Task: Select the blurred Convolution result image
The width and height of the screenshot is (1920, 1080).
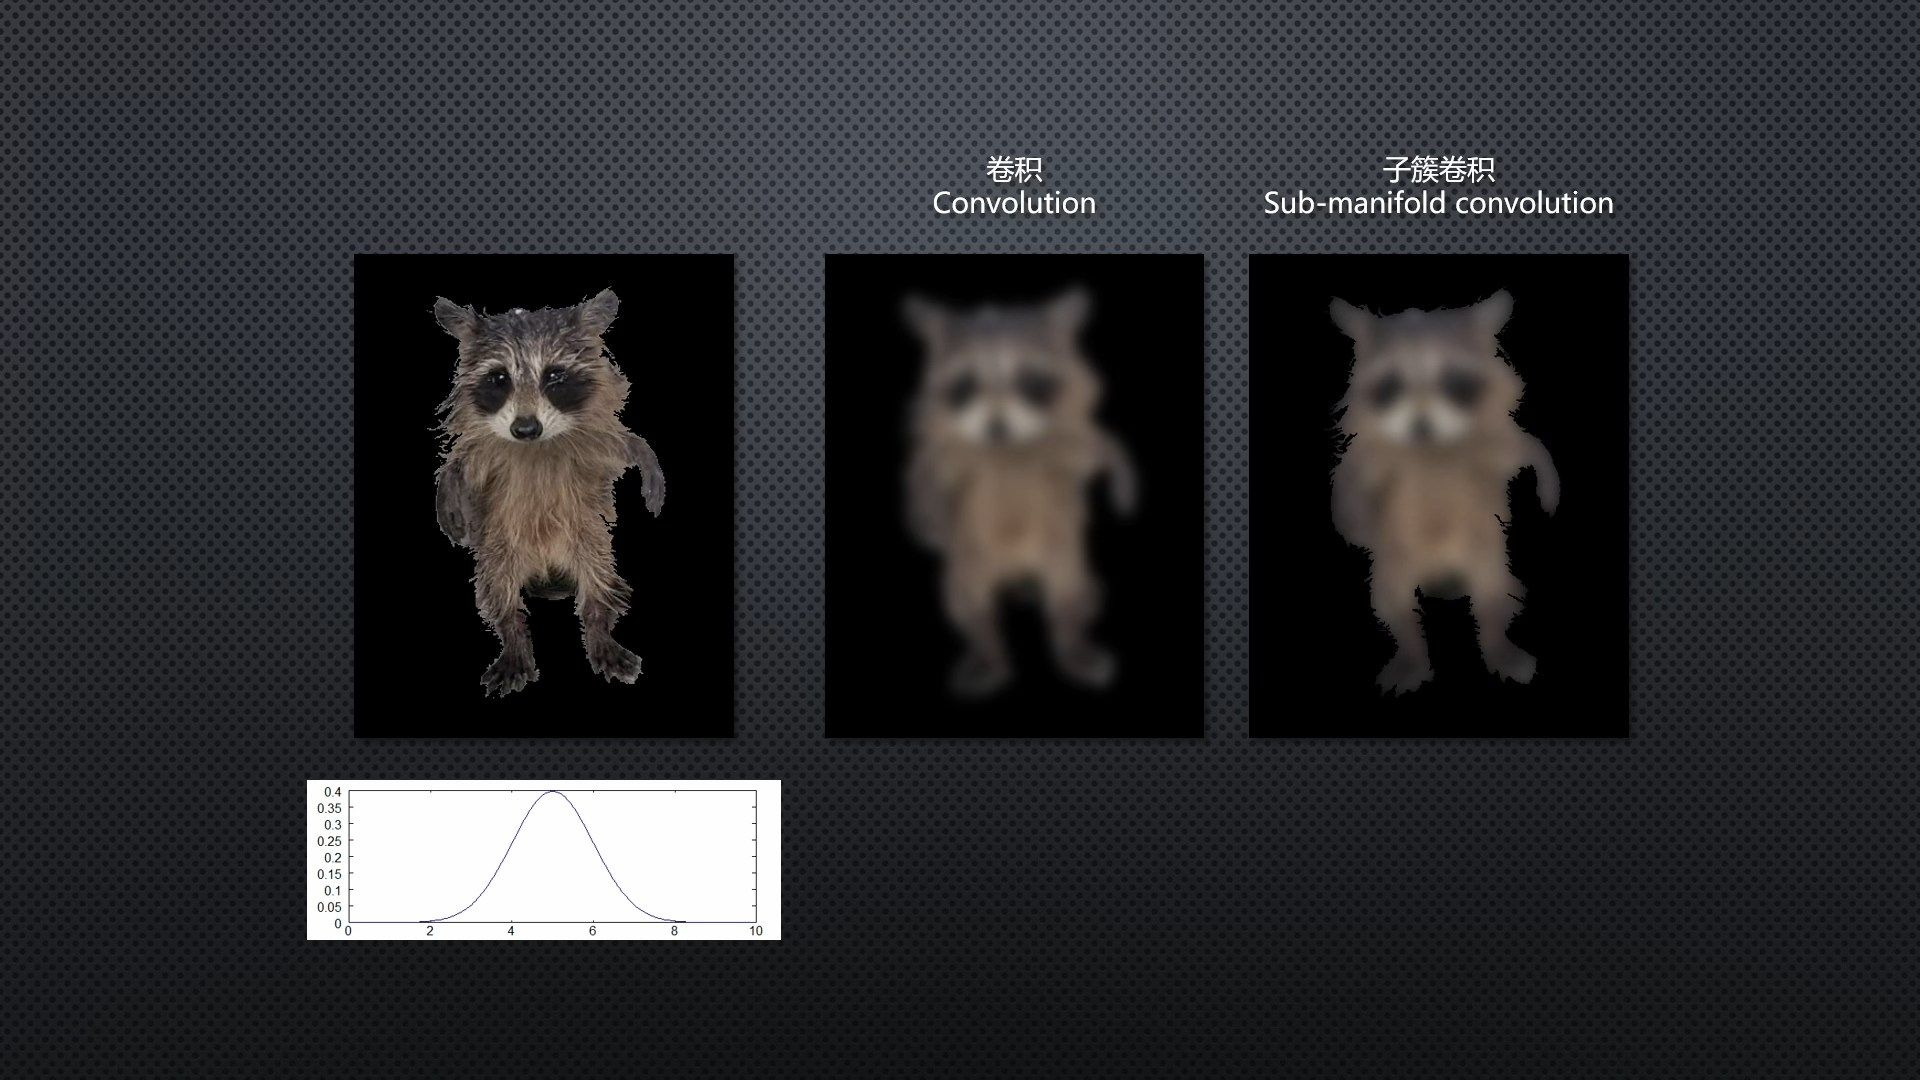Action: 1014,496
